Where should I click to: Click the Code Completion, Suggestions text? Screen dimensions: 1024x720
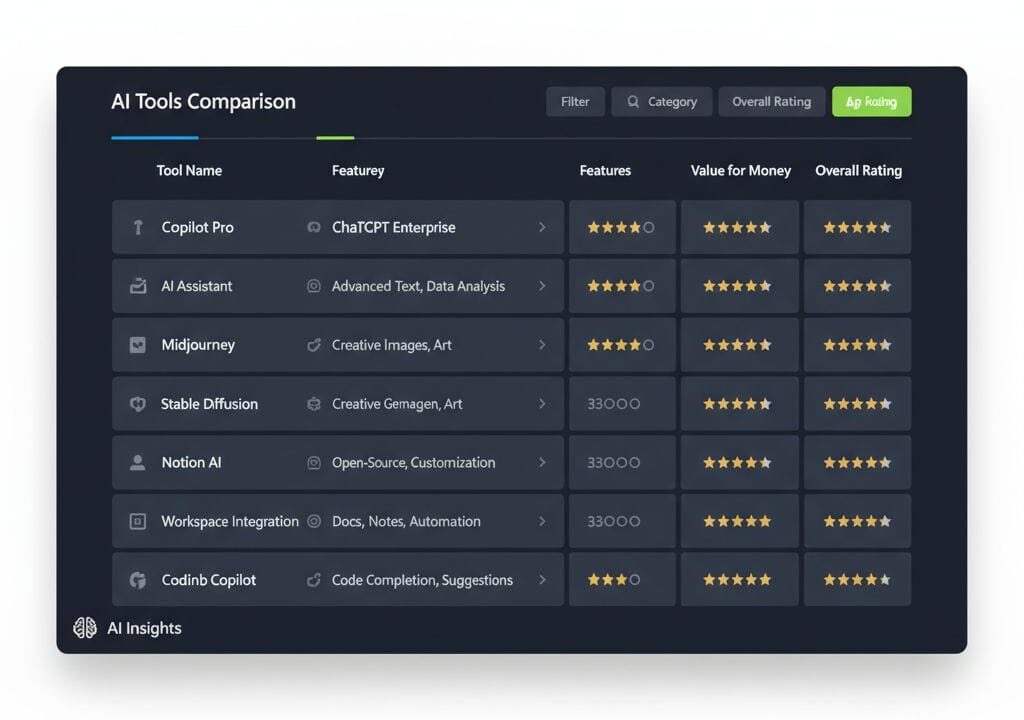pos(422,580)
